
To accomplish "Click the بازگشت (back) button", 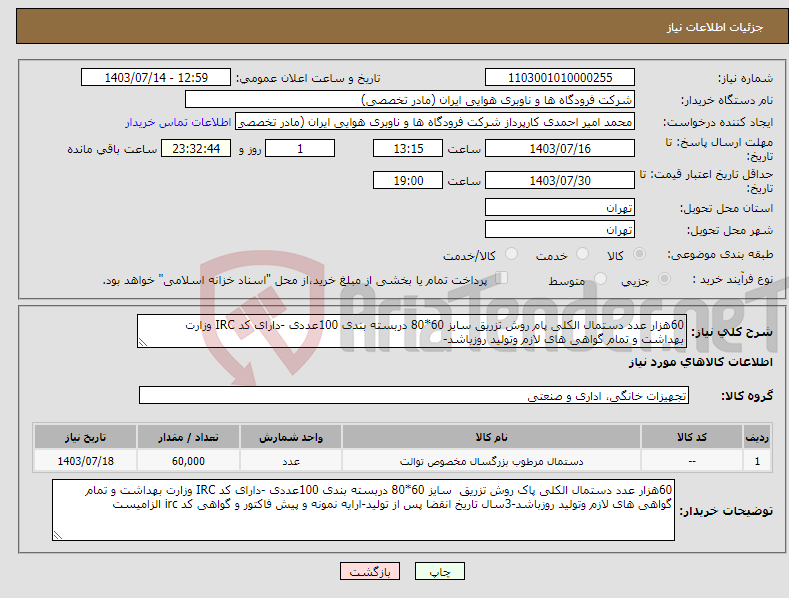I will tap(370, 571).
